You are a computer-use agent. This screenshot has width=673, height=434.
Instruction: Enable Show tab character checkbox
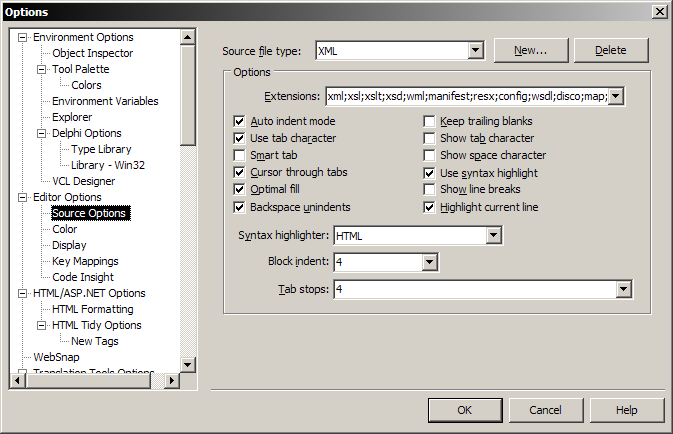429,138
